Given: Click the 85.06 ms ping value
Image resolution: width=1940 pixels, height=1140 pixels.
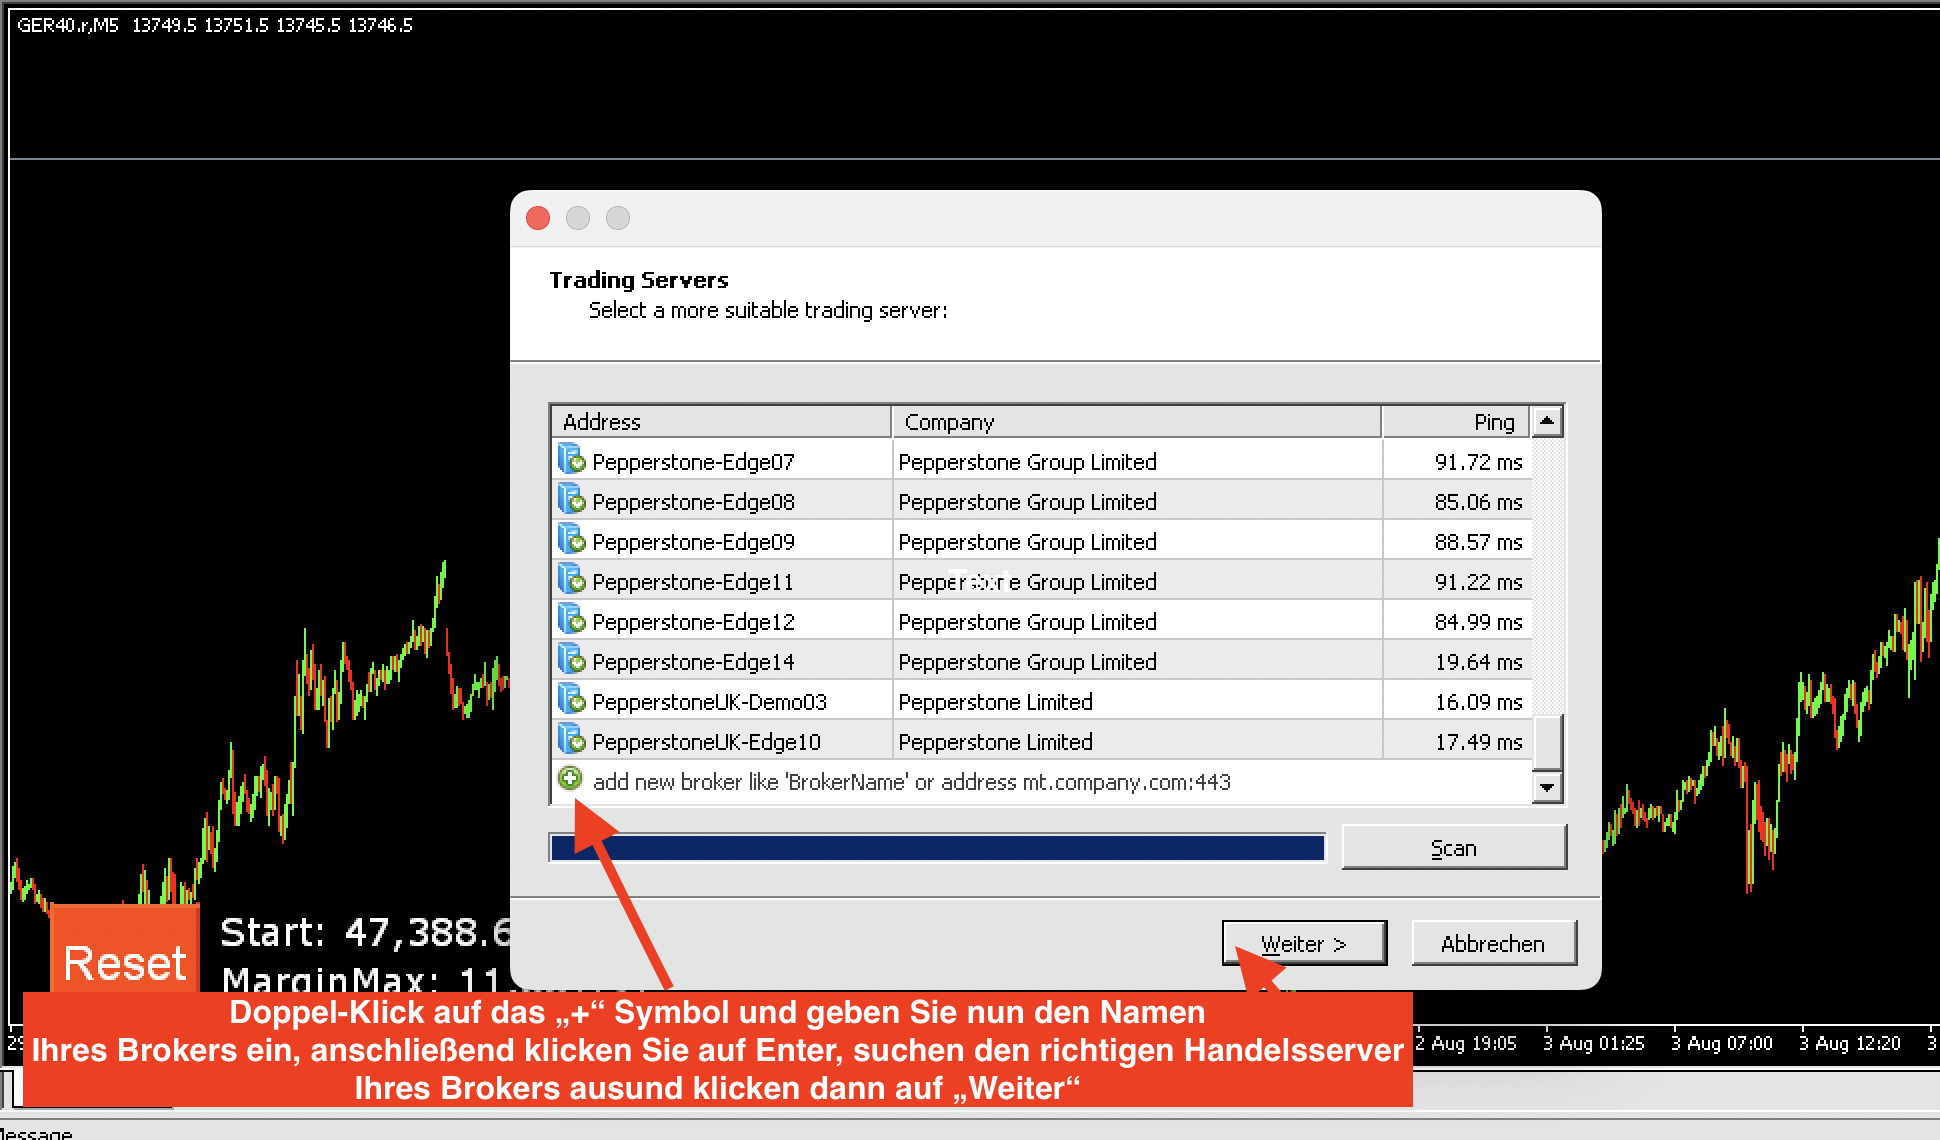Looking at the screenshot, I should [x=1478, y=502].
